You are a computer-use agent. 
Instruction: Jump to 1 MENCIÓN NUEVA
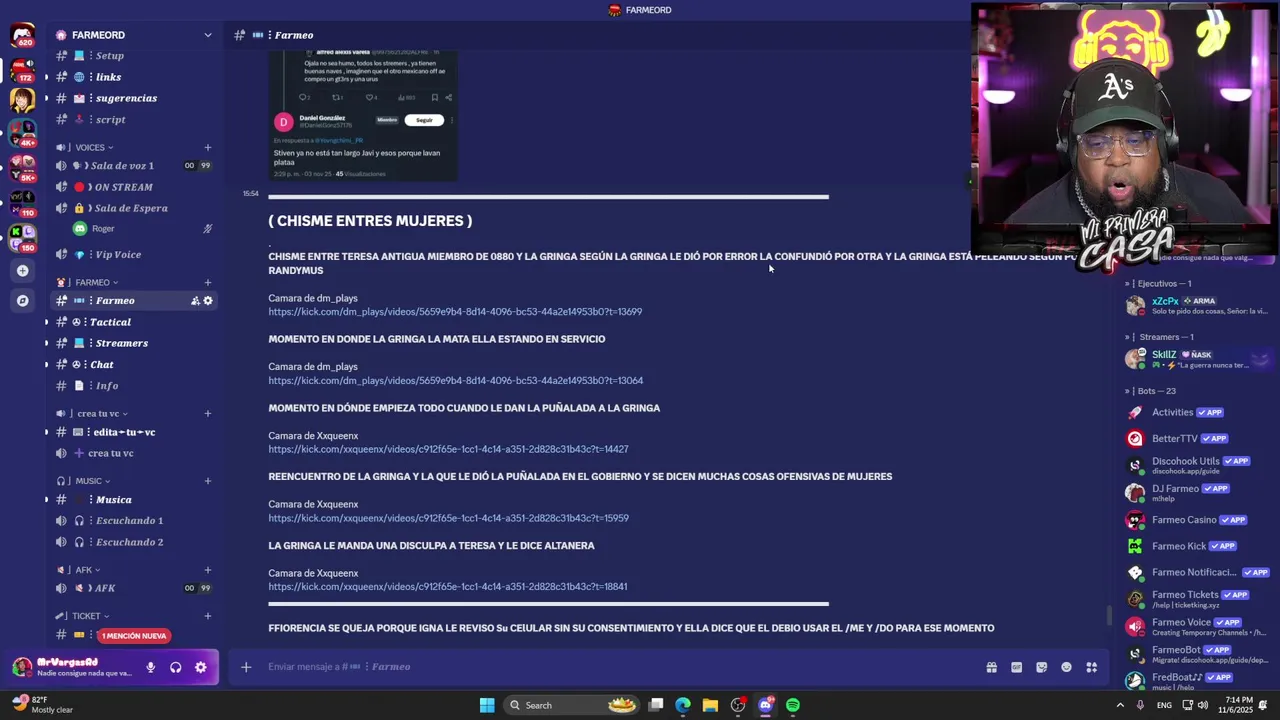pyautogui.click(x=134, y=636)
